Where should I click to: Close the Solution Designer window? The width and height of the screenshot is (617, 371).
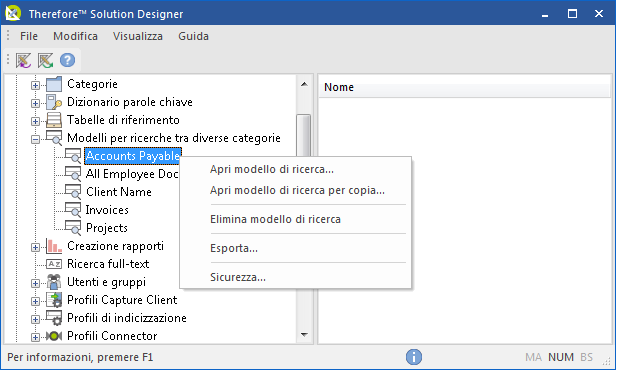tap(599, 14)
